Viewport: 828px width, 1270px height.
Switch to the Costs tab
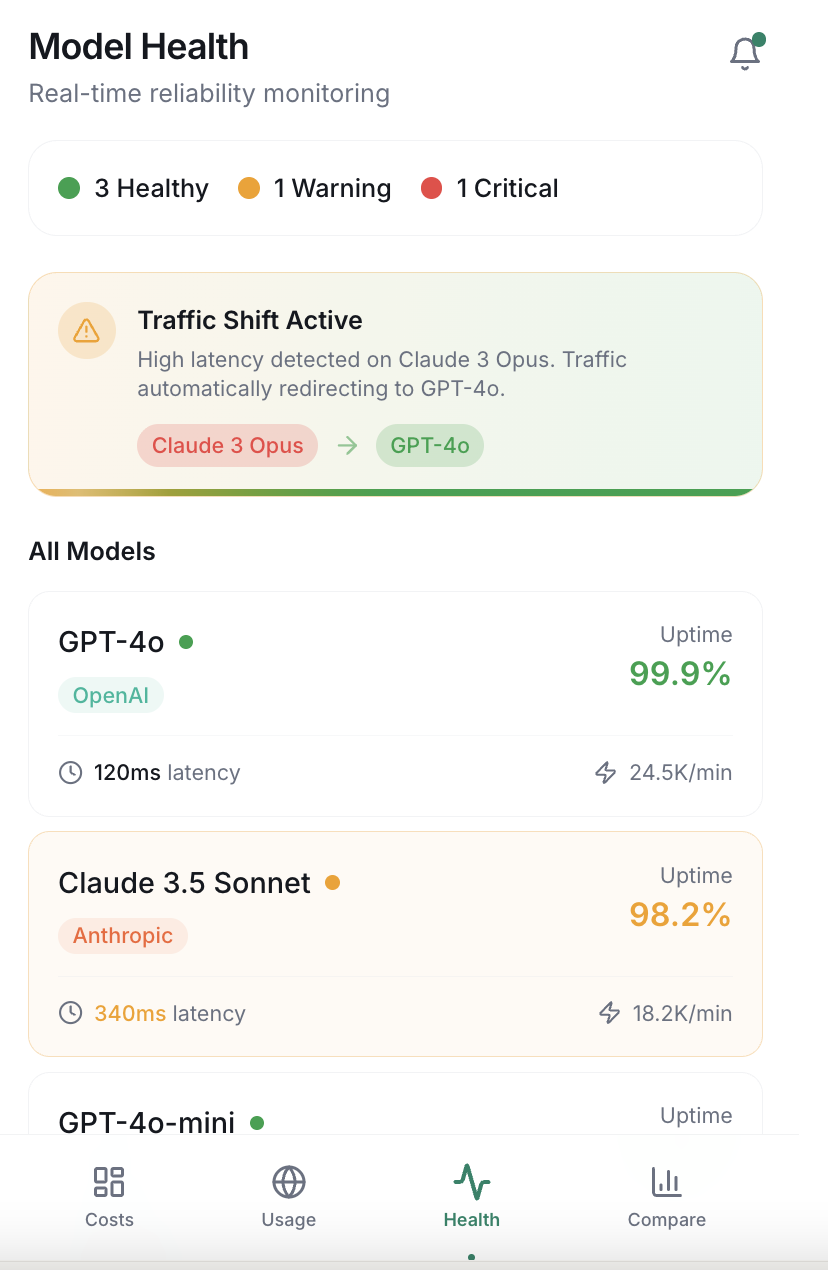click(109, 1196)
